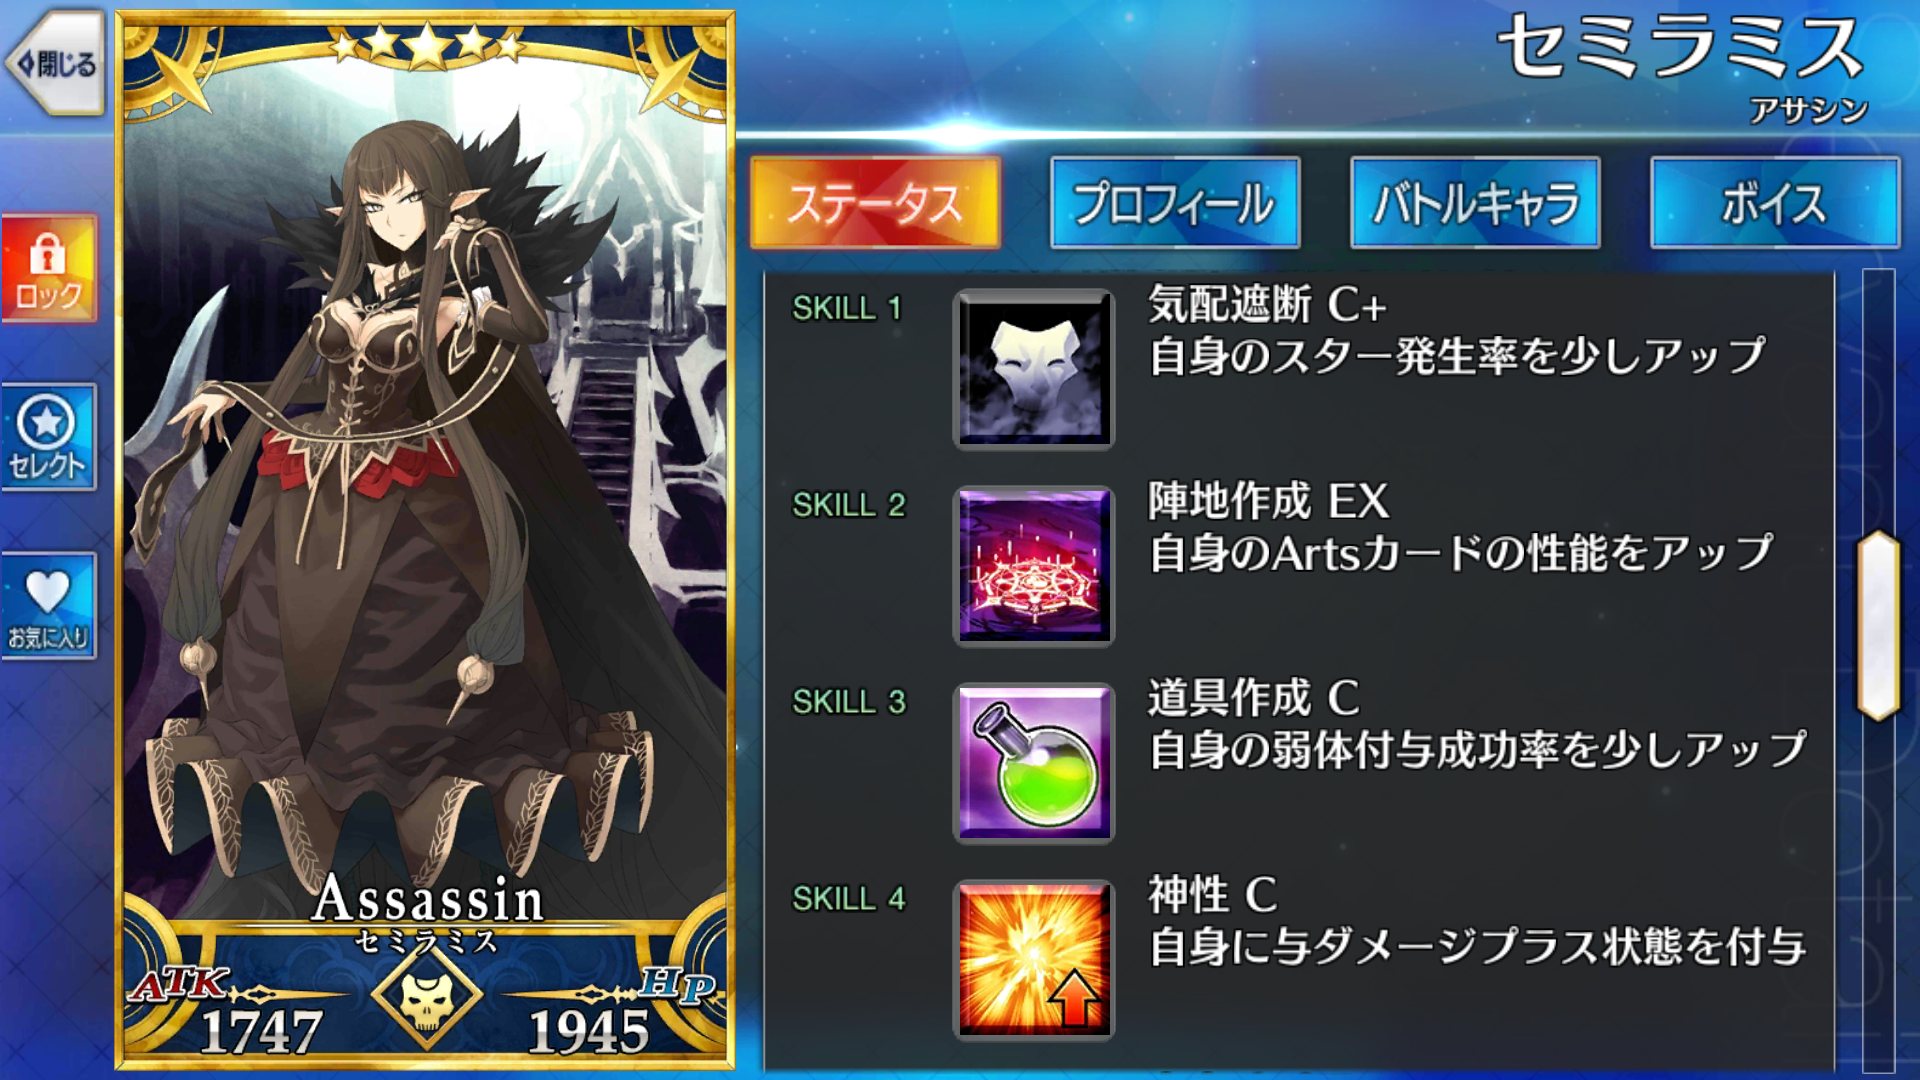
Task: Tap the 道具作成 C green potion icon
Action: point(1034,763)
